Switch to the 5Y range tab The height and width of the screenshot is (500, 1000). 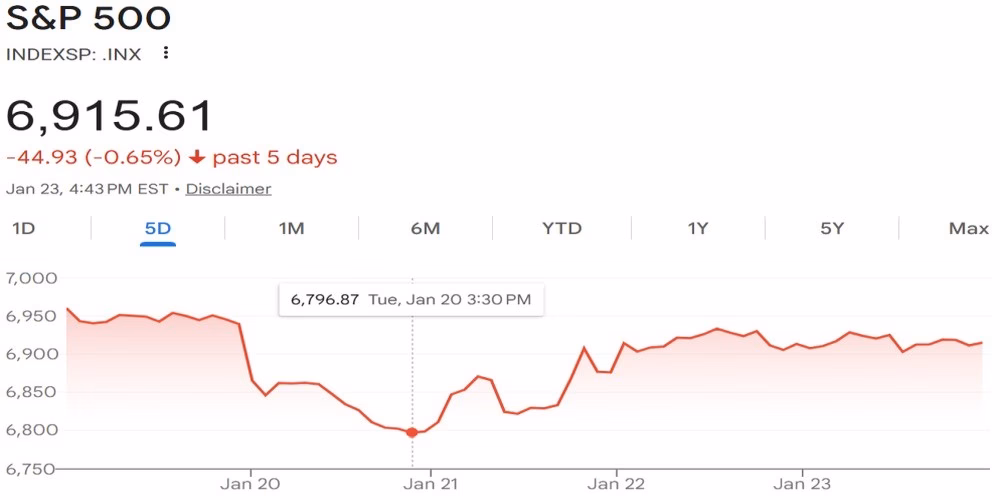832,228
